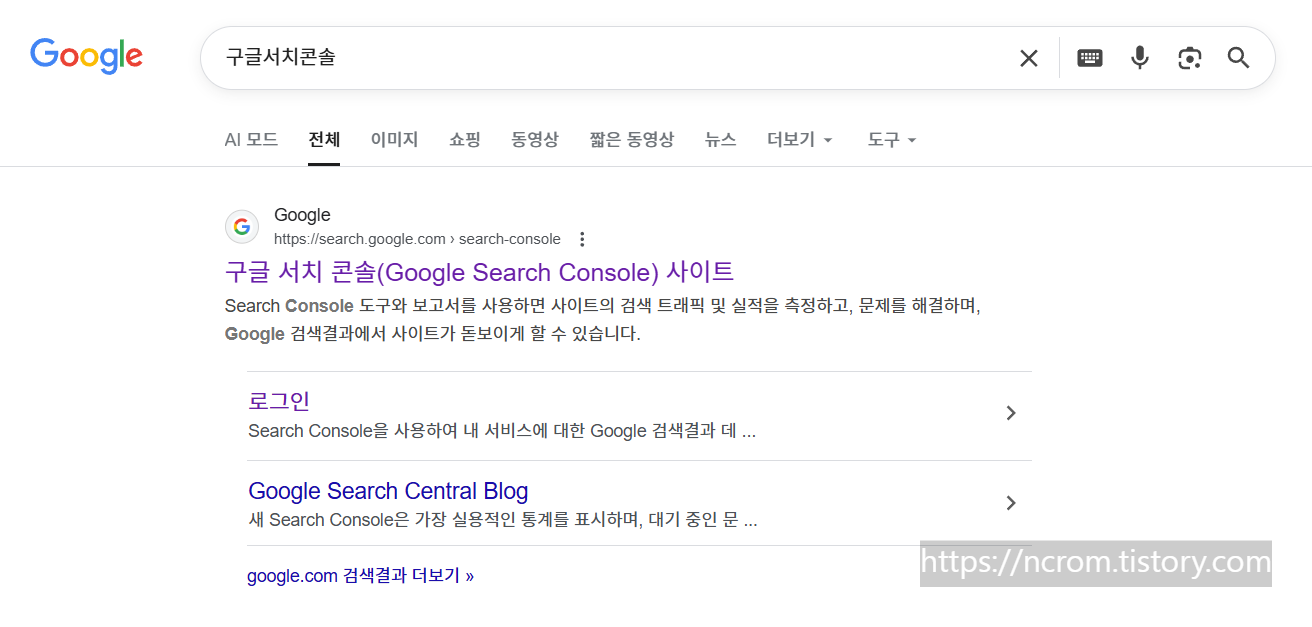
Task: Open the 이미지 tab
Action: [x=394, y=140]
